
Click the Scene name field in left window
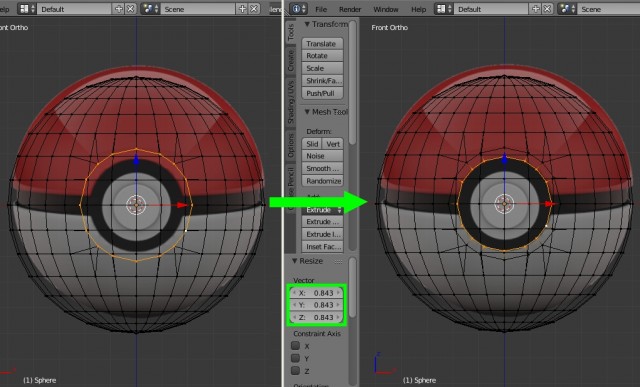tap(198, 9)
